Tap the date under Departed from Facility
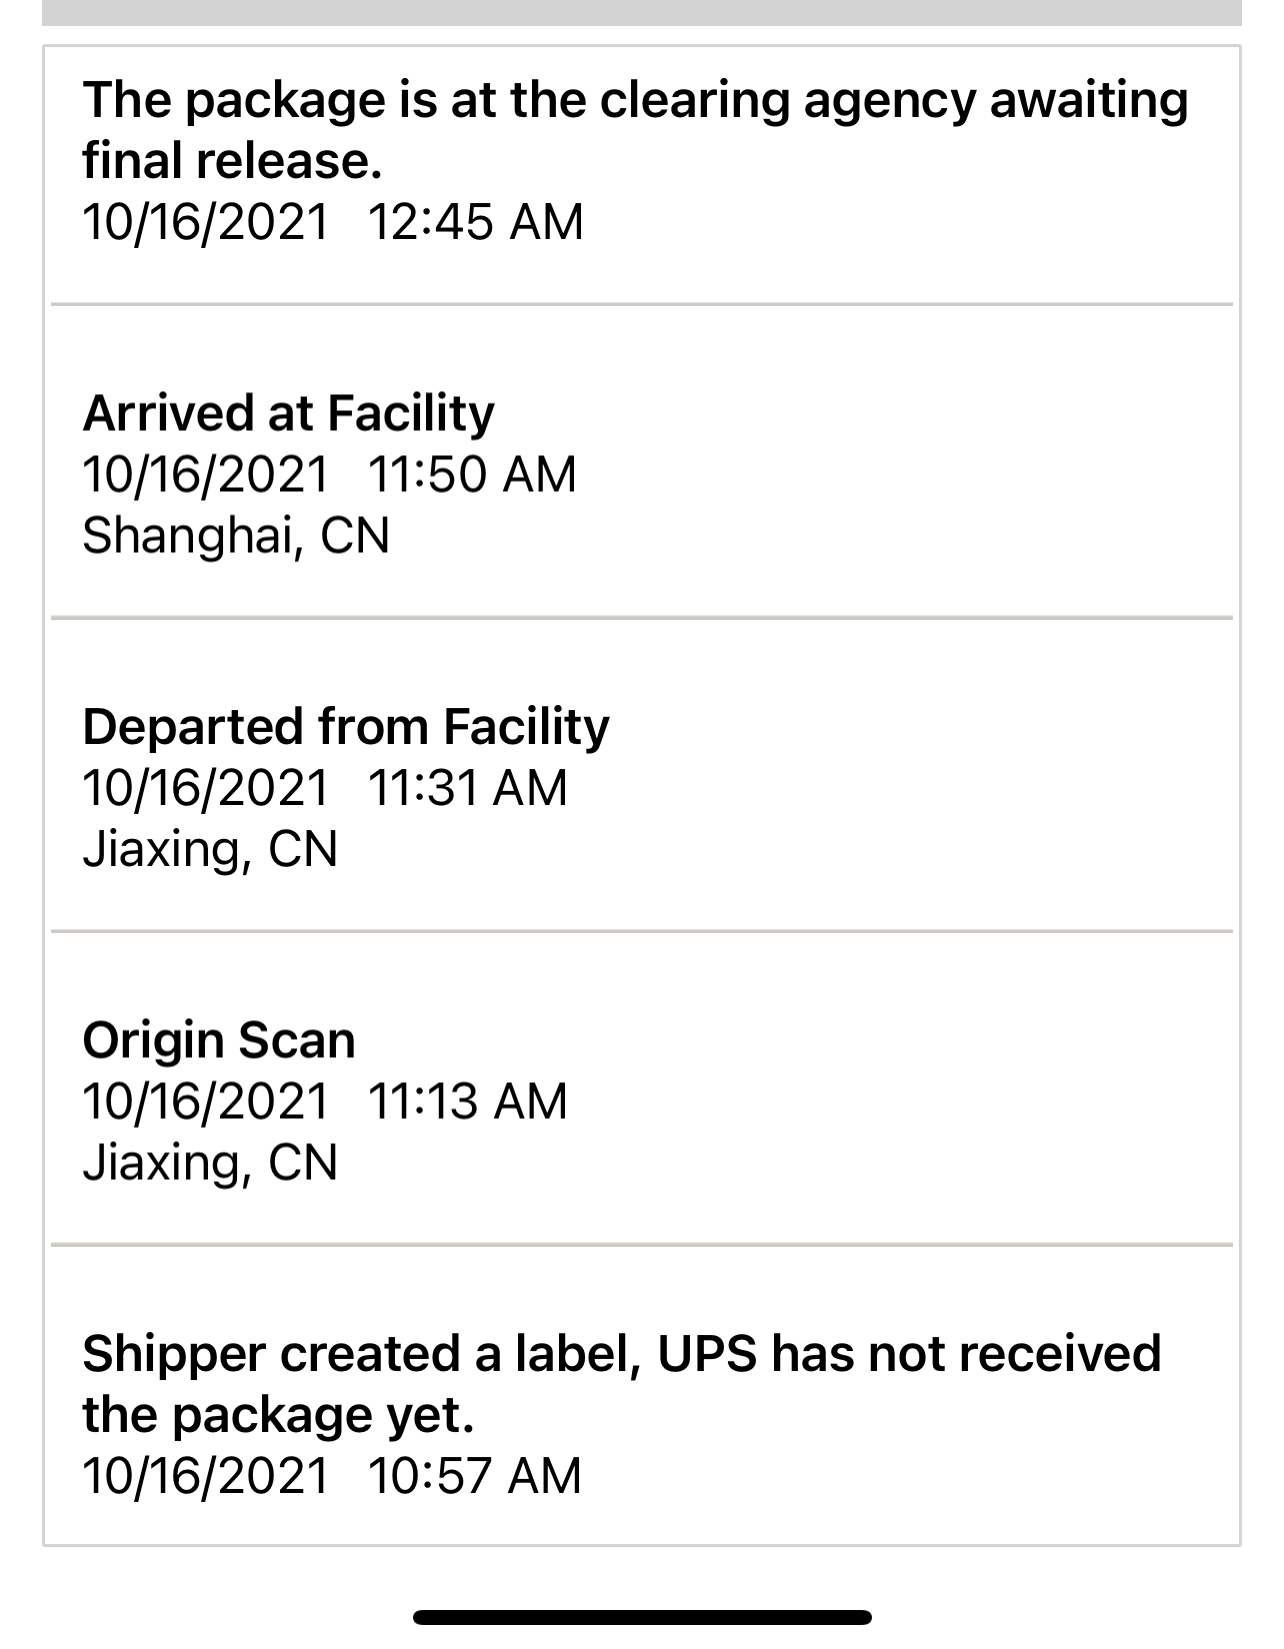 (205, 788)
